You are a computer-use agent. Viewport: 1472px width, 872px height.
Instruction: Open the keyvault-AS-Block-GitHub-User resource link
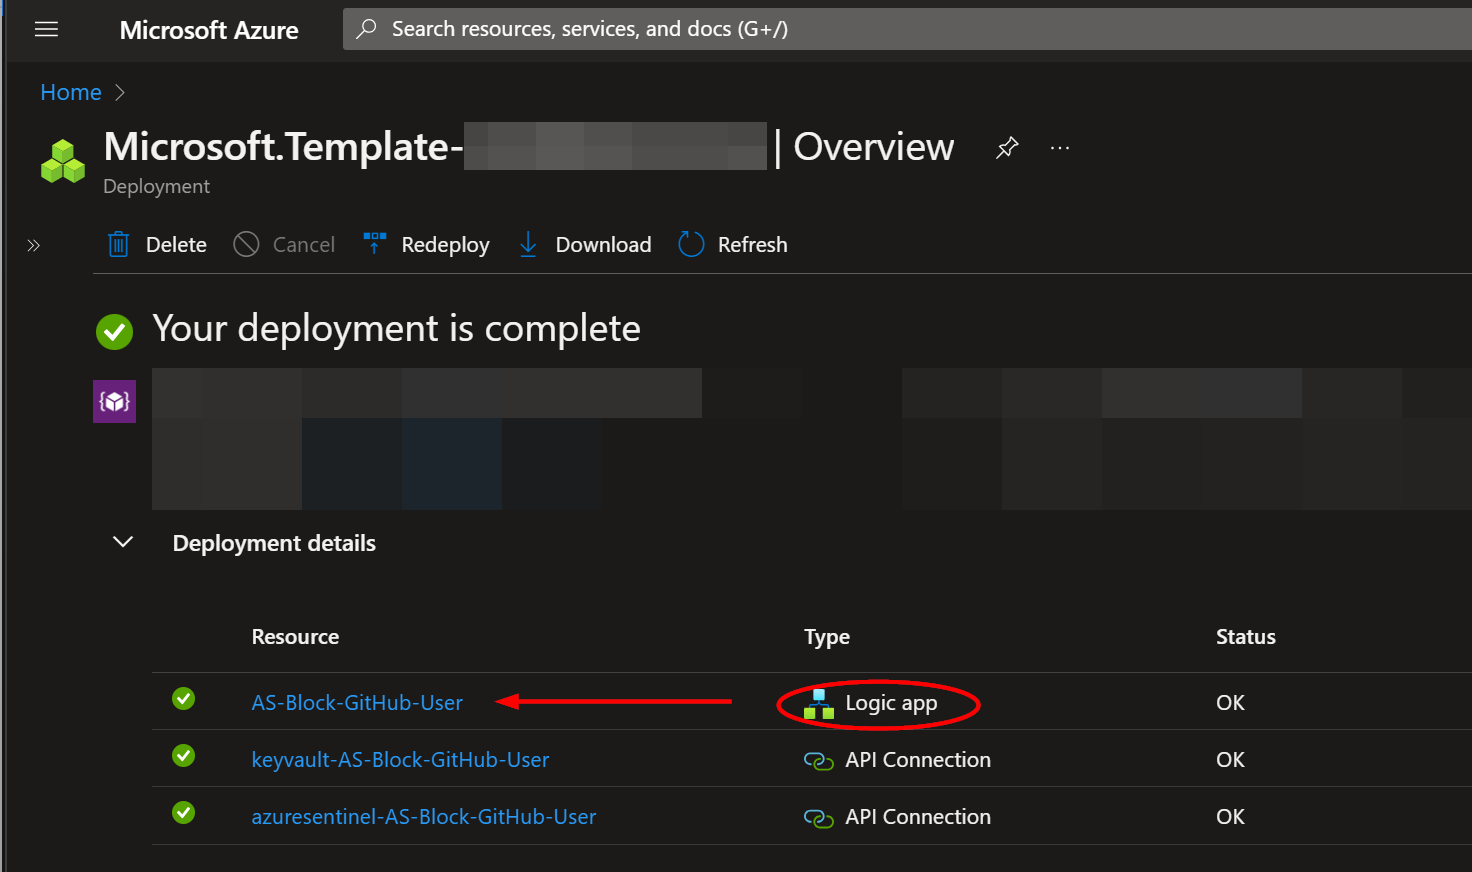point(400,760)
